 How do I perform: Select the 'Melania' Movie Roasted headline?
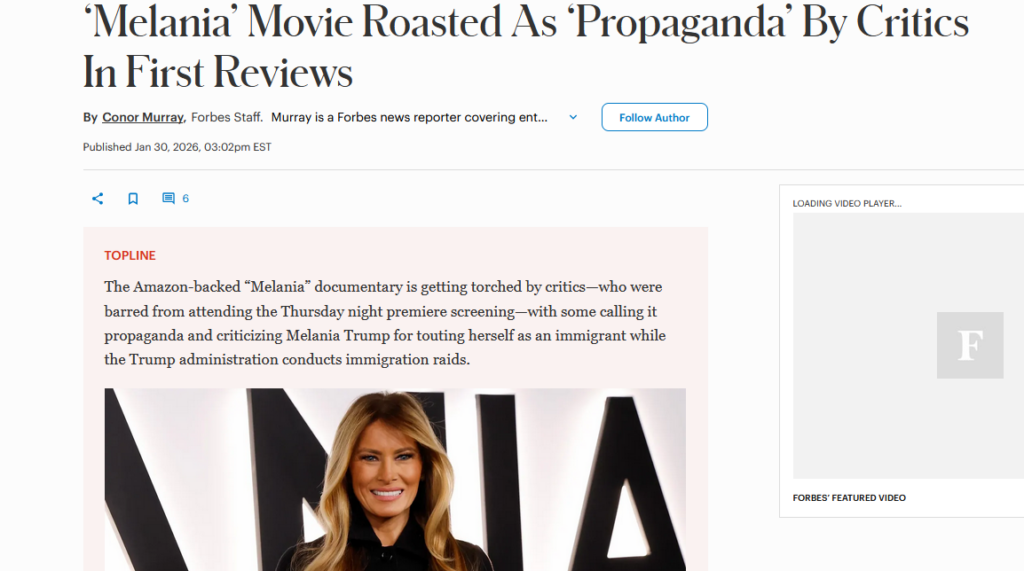tap(526, 46)
